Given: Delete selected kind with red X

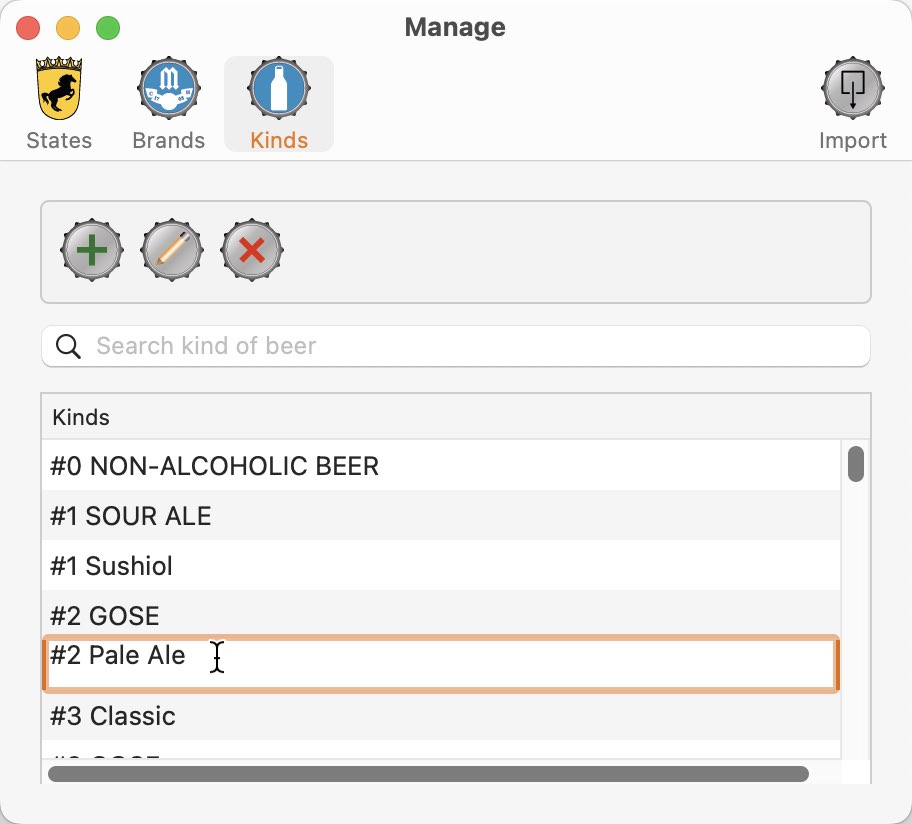Looking at the screenshot, I should 252,251.
